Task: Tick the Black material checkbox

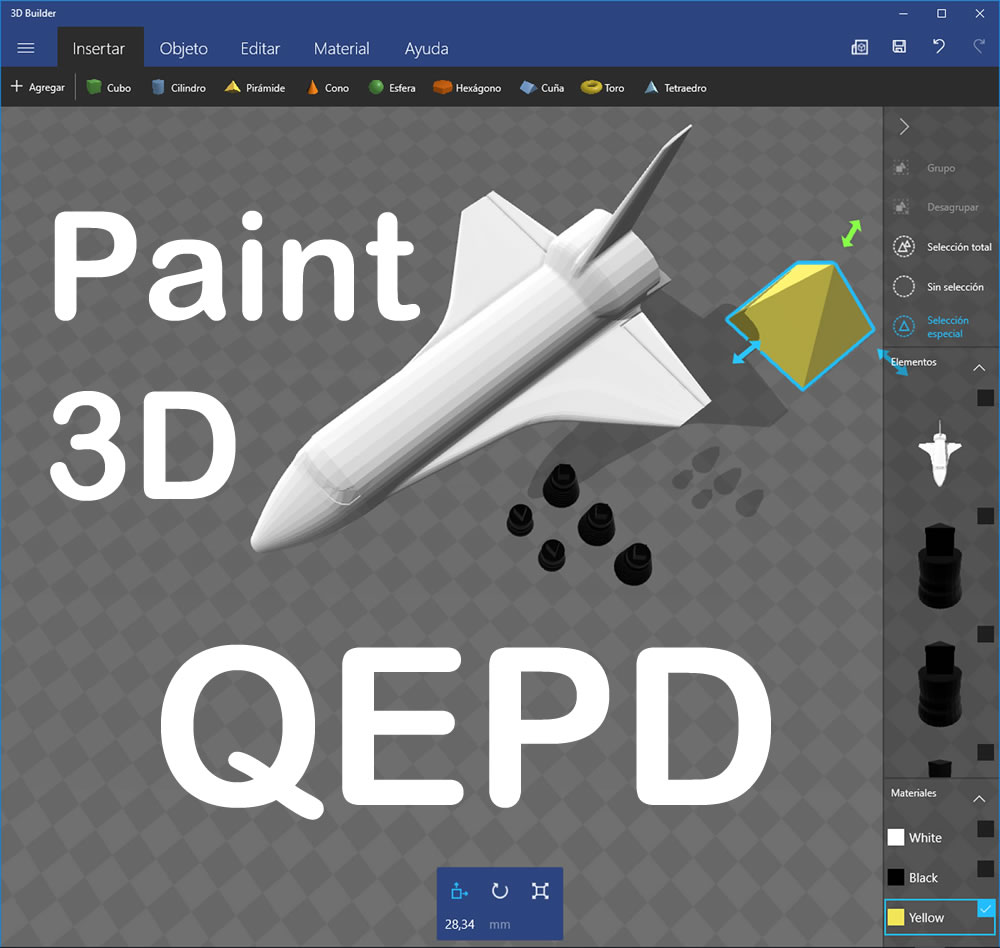Action: point(985,869)
